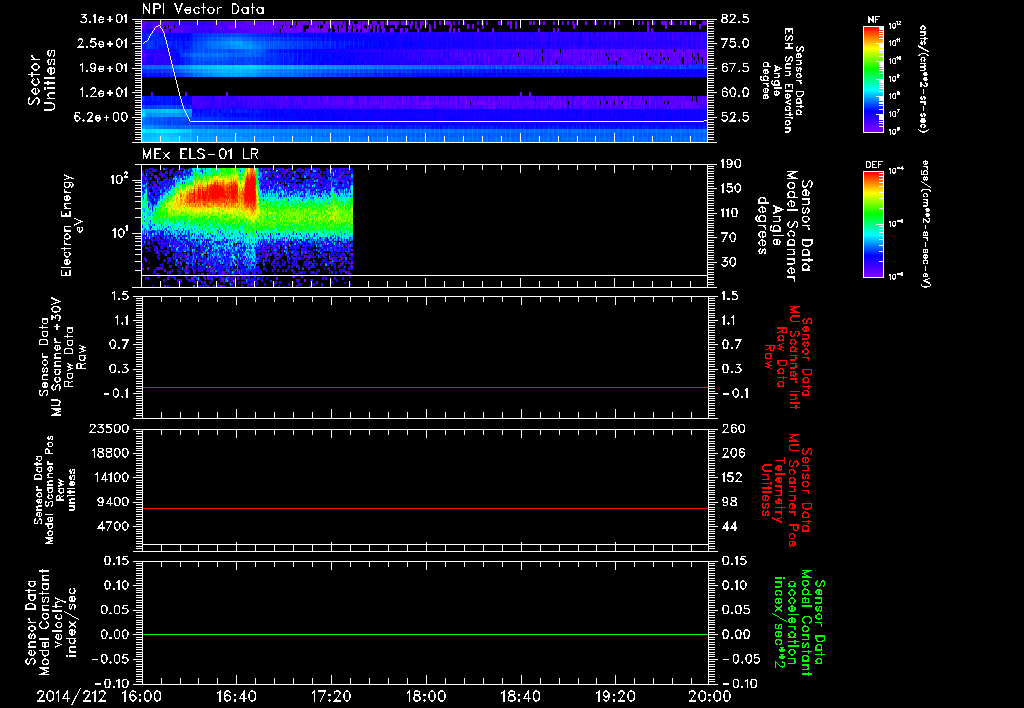
Task: Click the 17:20 time axis label
Action: pos(331,696)
